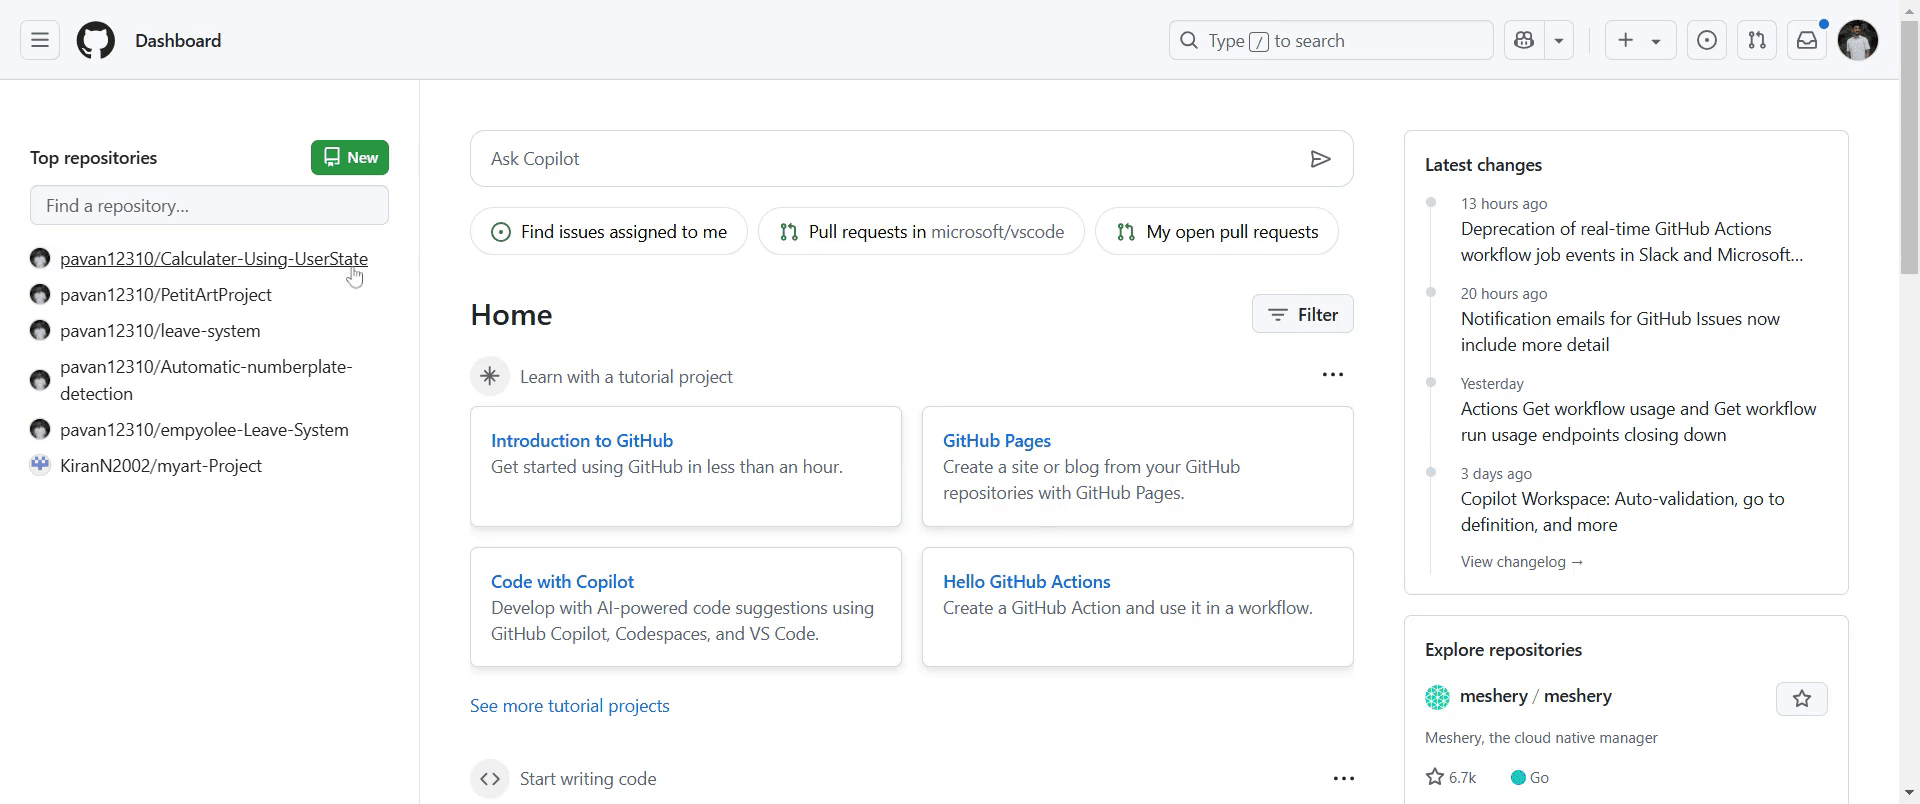
Task: Open Copilot chat icon in header
Action: click(x=1524, y=41)
